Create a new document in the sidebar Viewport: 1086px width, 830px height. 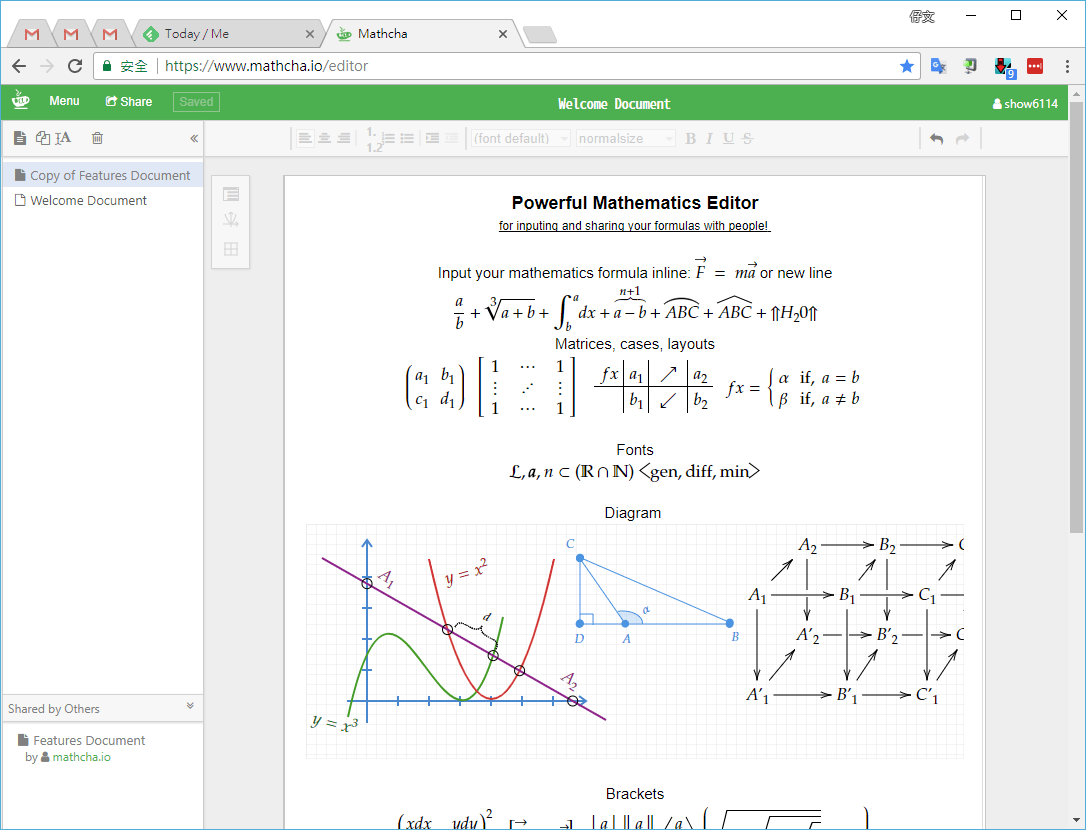pos(20,138)
